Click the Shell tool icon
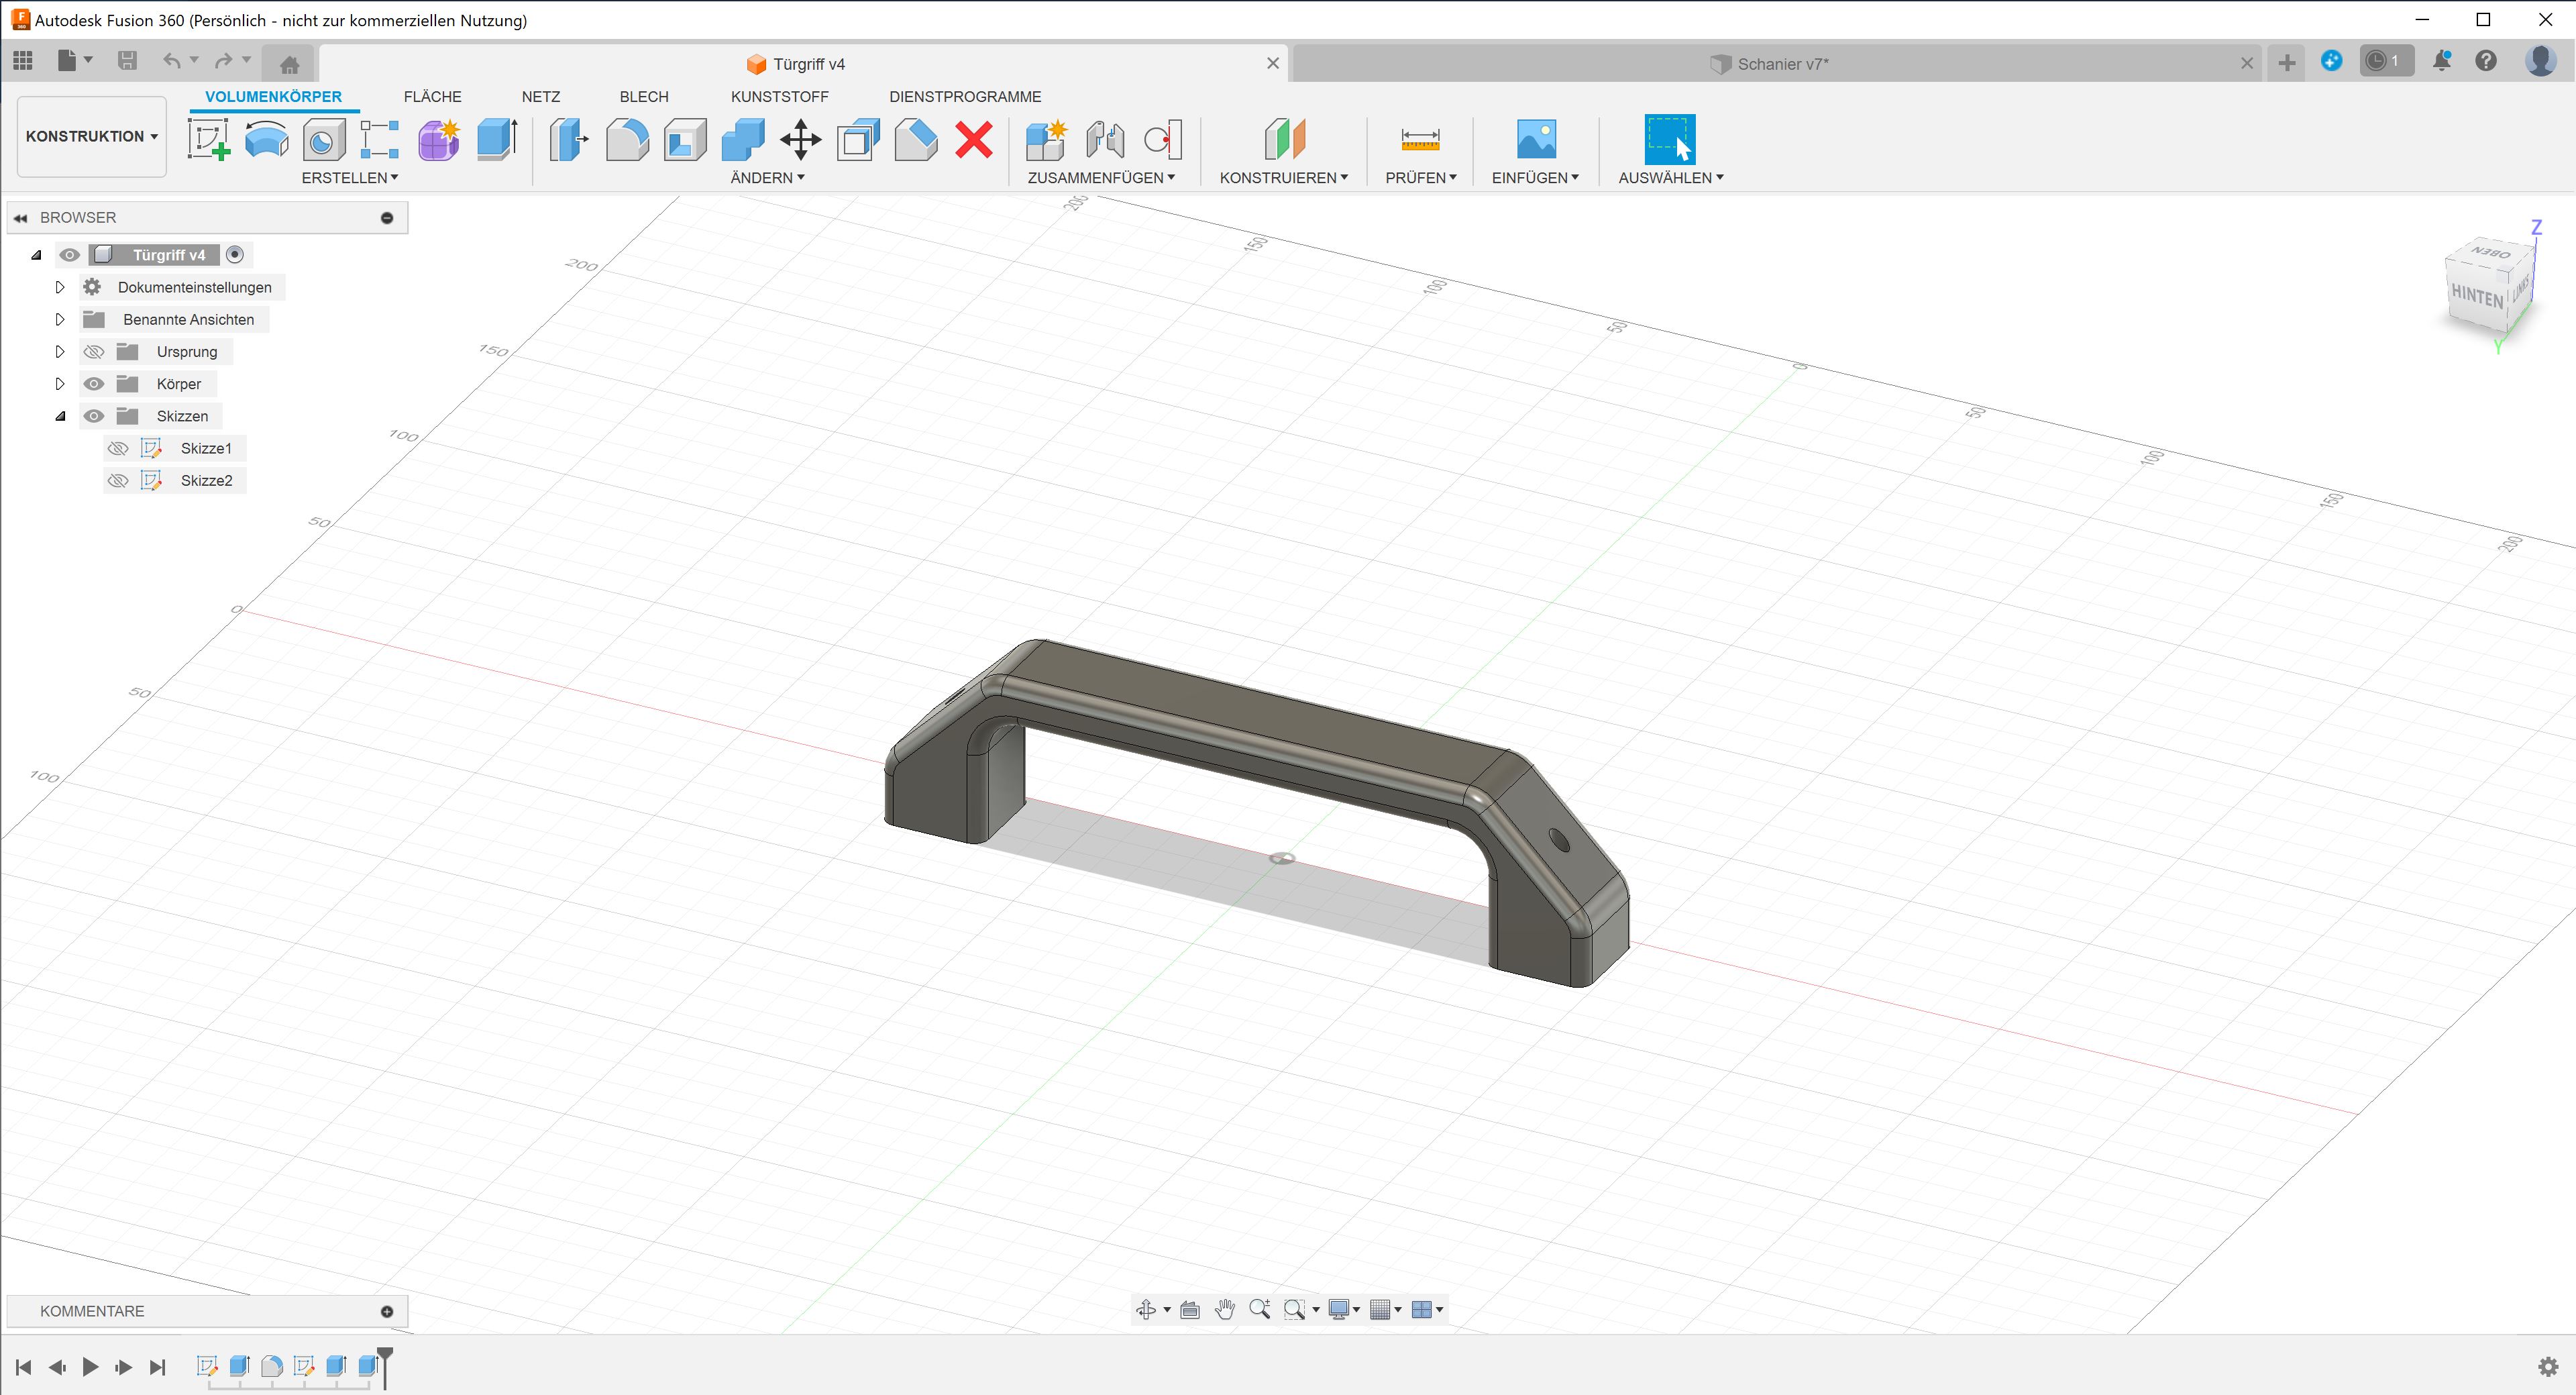Image resolution: width=2576 pixels, height=1395 pixels. 685,139
